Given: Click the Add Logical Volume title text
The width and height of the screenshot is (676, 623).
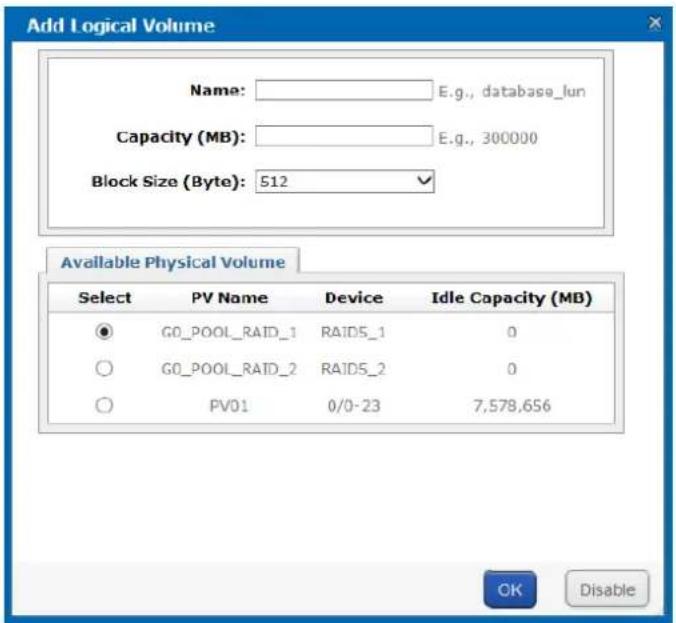Looking at the screenshot, I should point(121,25).
